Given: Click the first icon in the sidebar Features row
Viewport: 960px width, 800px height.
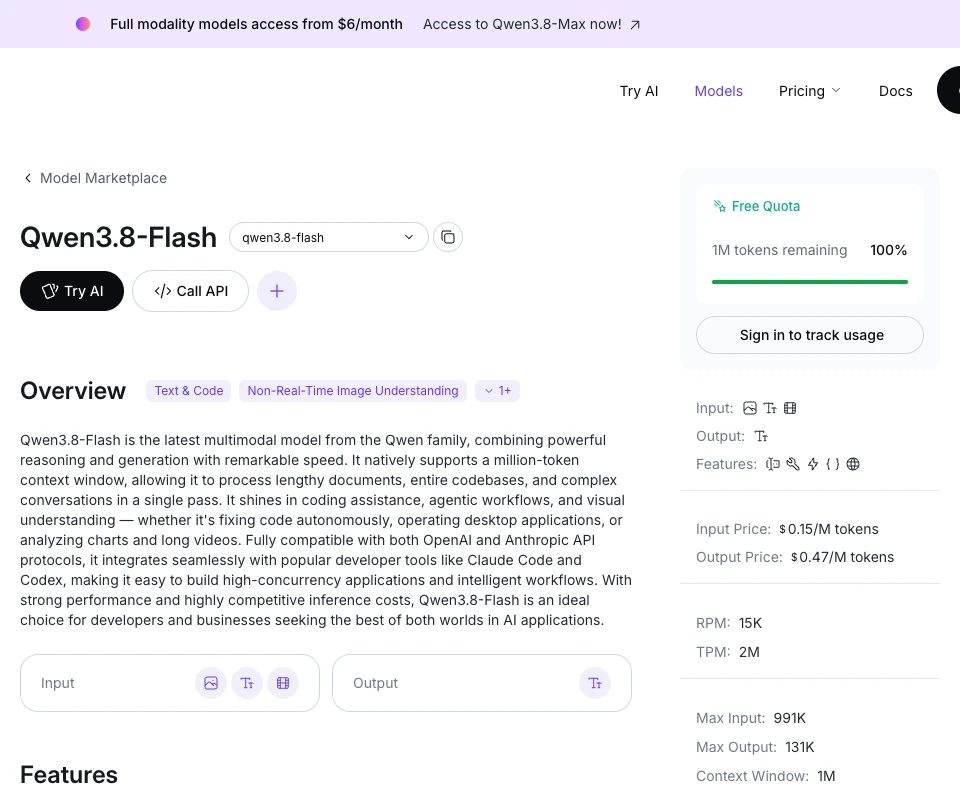Looking at the screenshot, I should [x=773, y=464].
